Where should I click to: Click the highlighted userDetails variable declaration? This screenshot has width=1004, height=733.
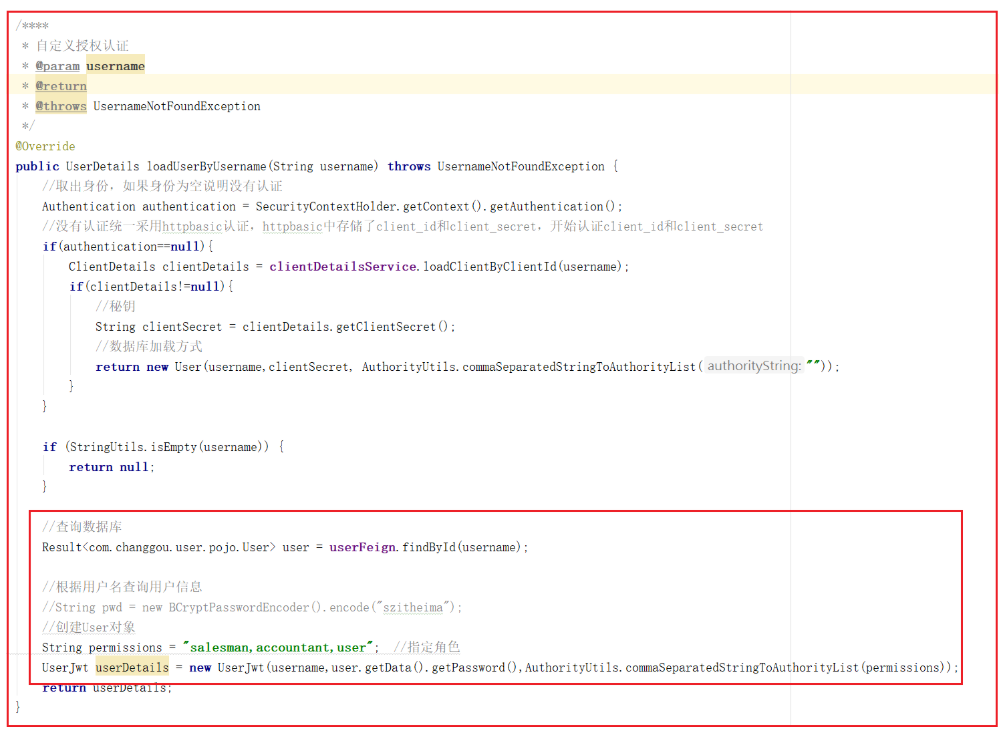[x=132, y=668]
